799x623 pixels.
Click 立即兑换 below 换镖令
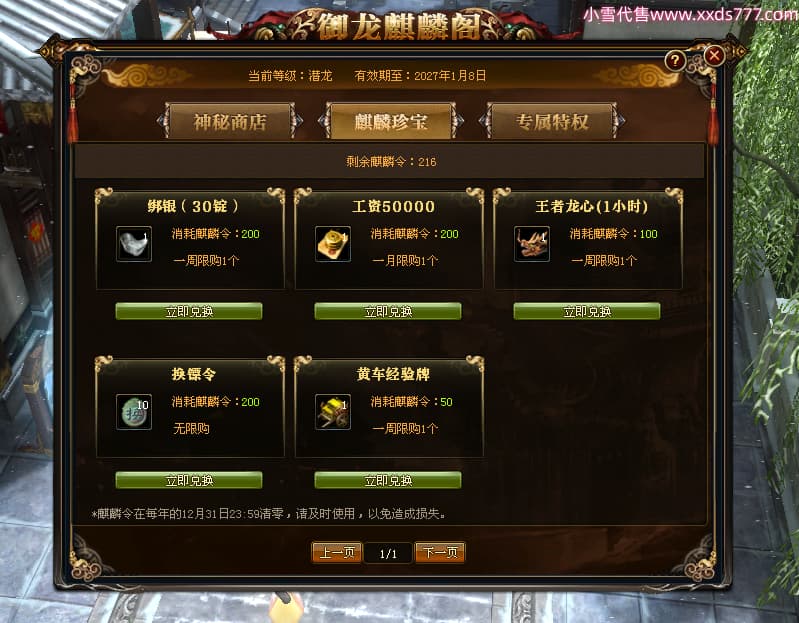(x=189, y=480)
